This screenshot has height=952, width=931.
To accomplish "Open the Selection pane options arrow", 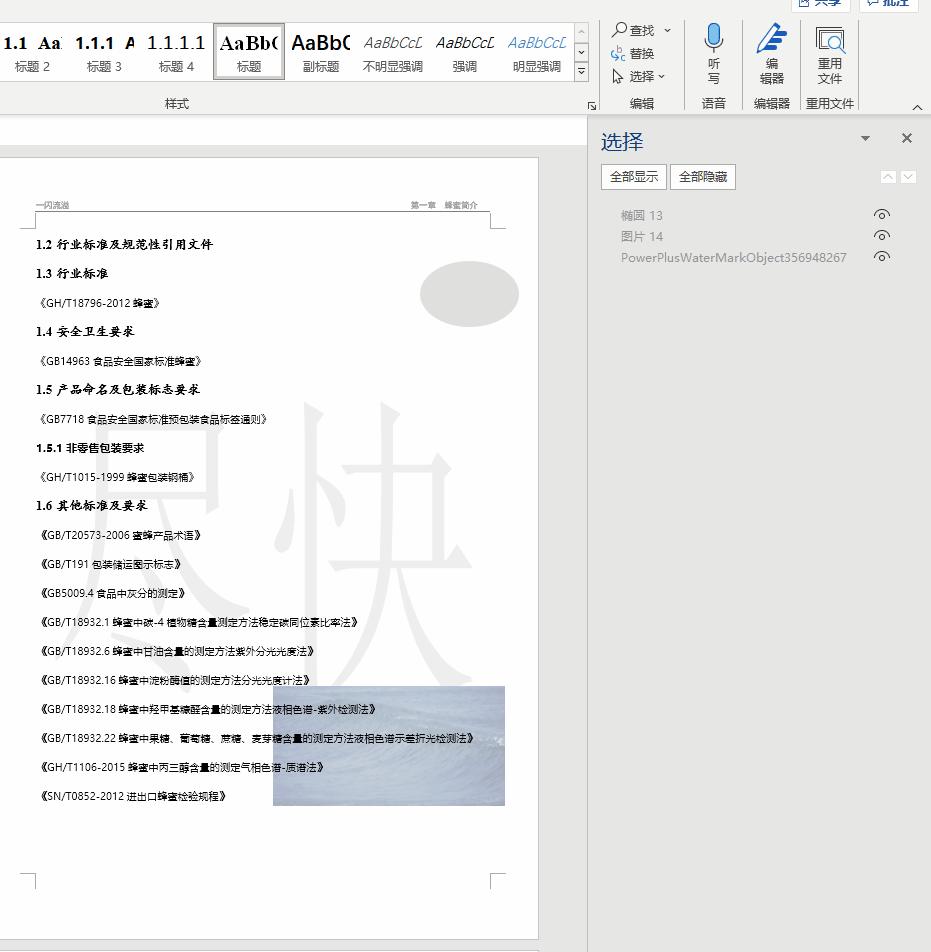I will coord(864,138).
